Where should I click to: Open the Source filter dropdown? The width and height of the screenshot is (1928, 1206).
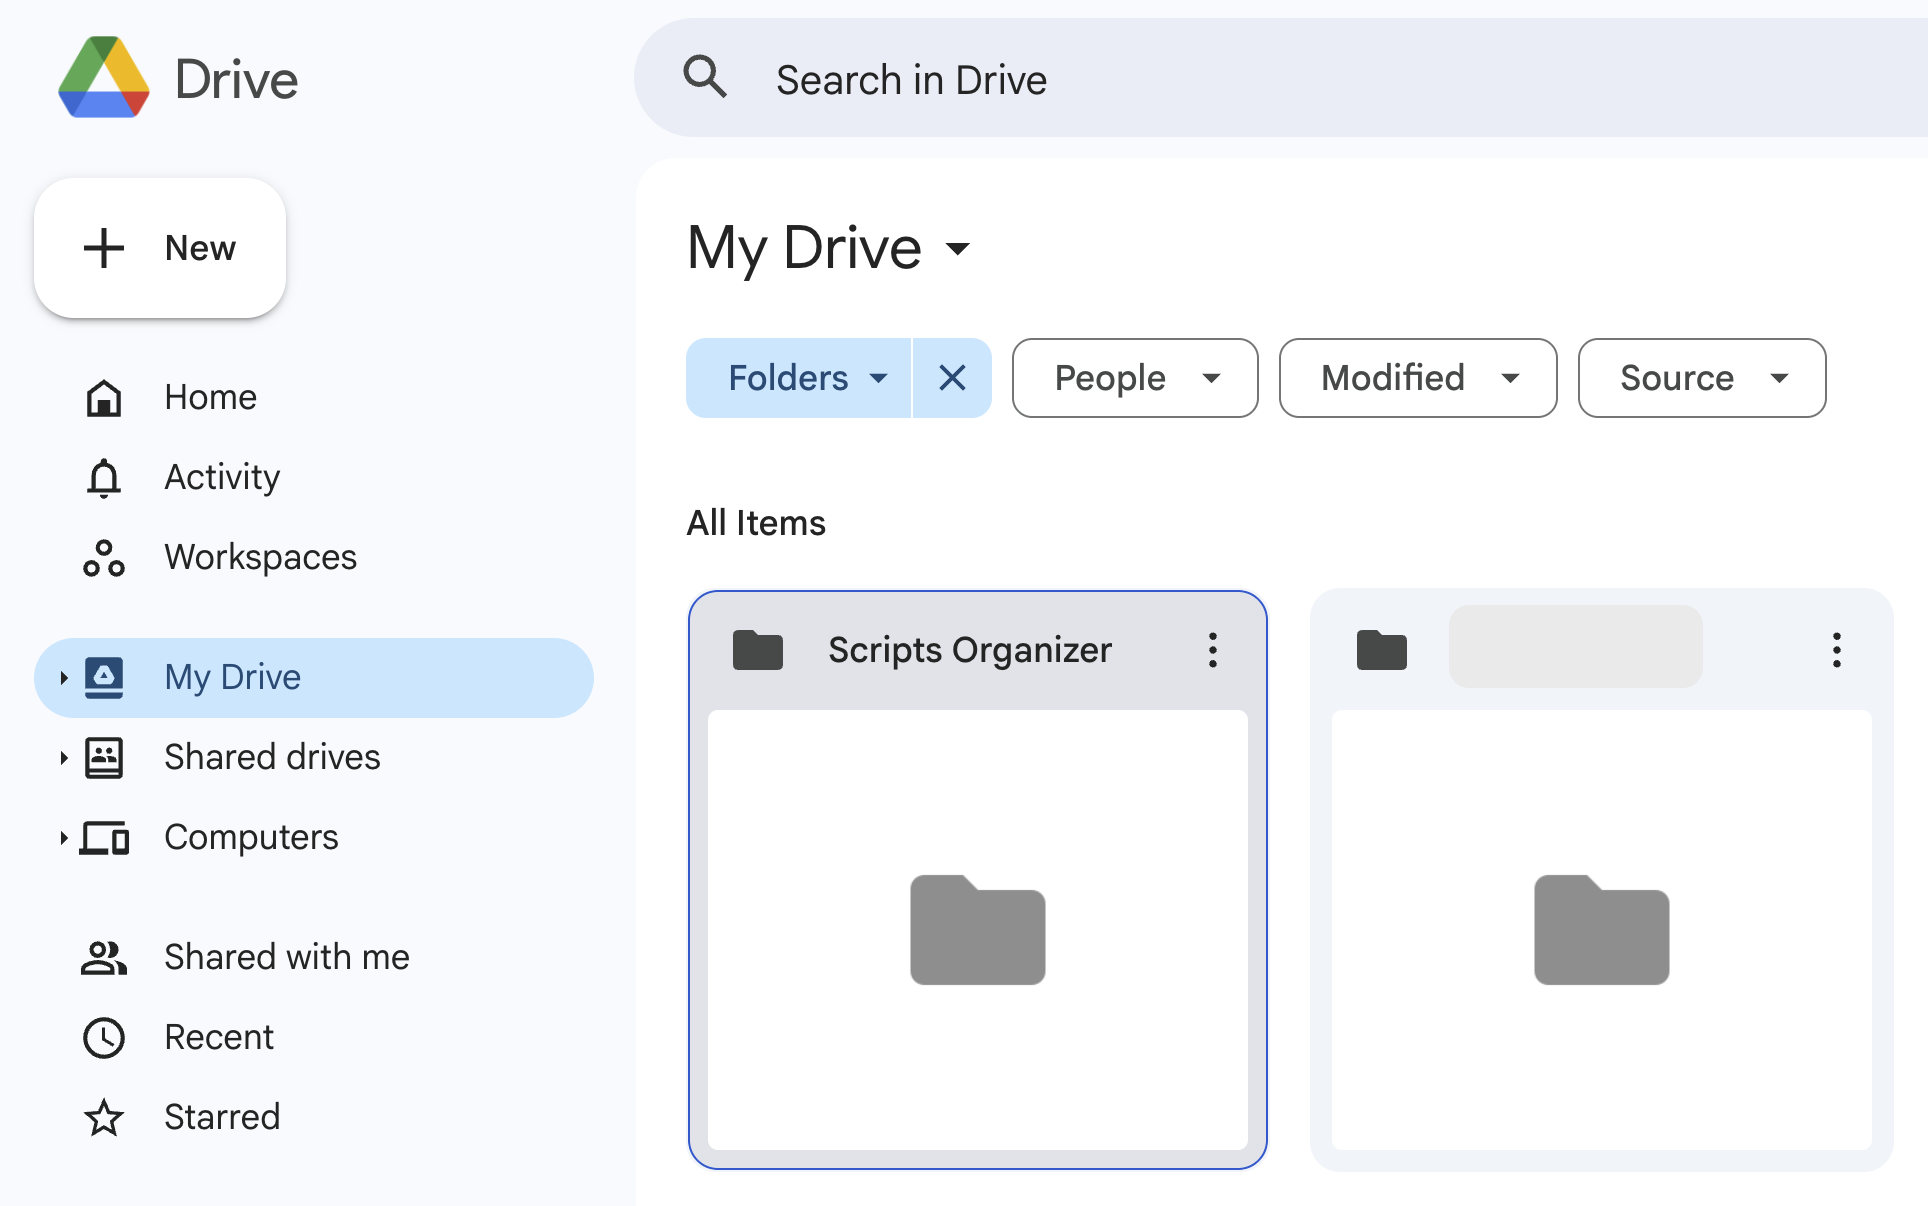pyautogui.click(x=1702, y=378)
